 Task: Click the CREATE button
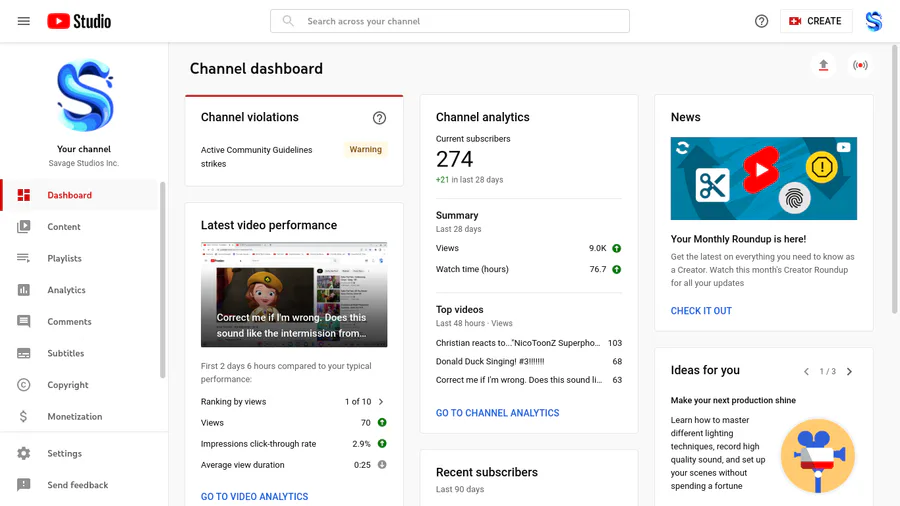tap(815, 21)
